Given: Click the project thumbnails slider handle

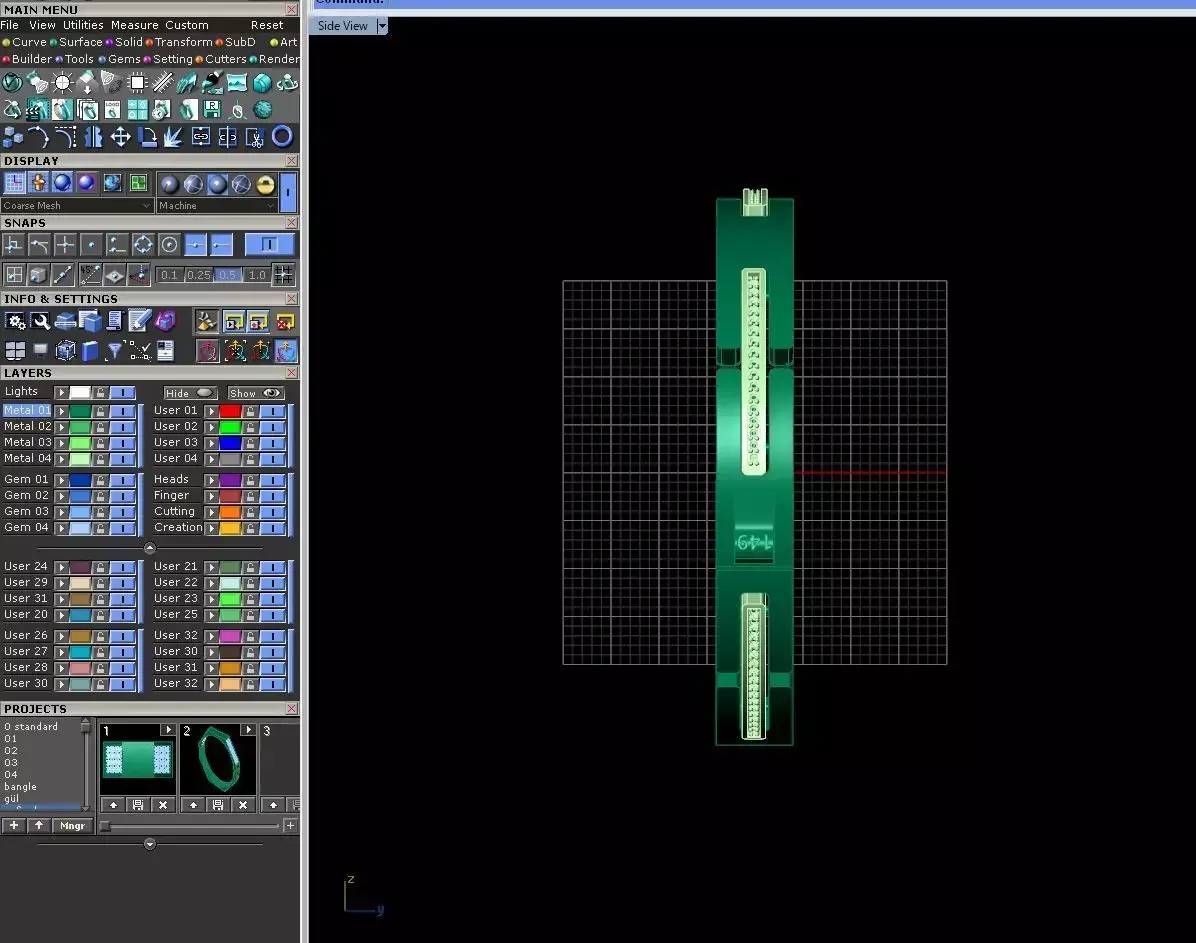Looking at the screenshot, I should (105, 826).
